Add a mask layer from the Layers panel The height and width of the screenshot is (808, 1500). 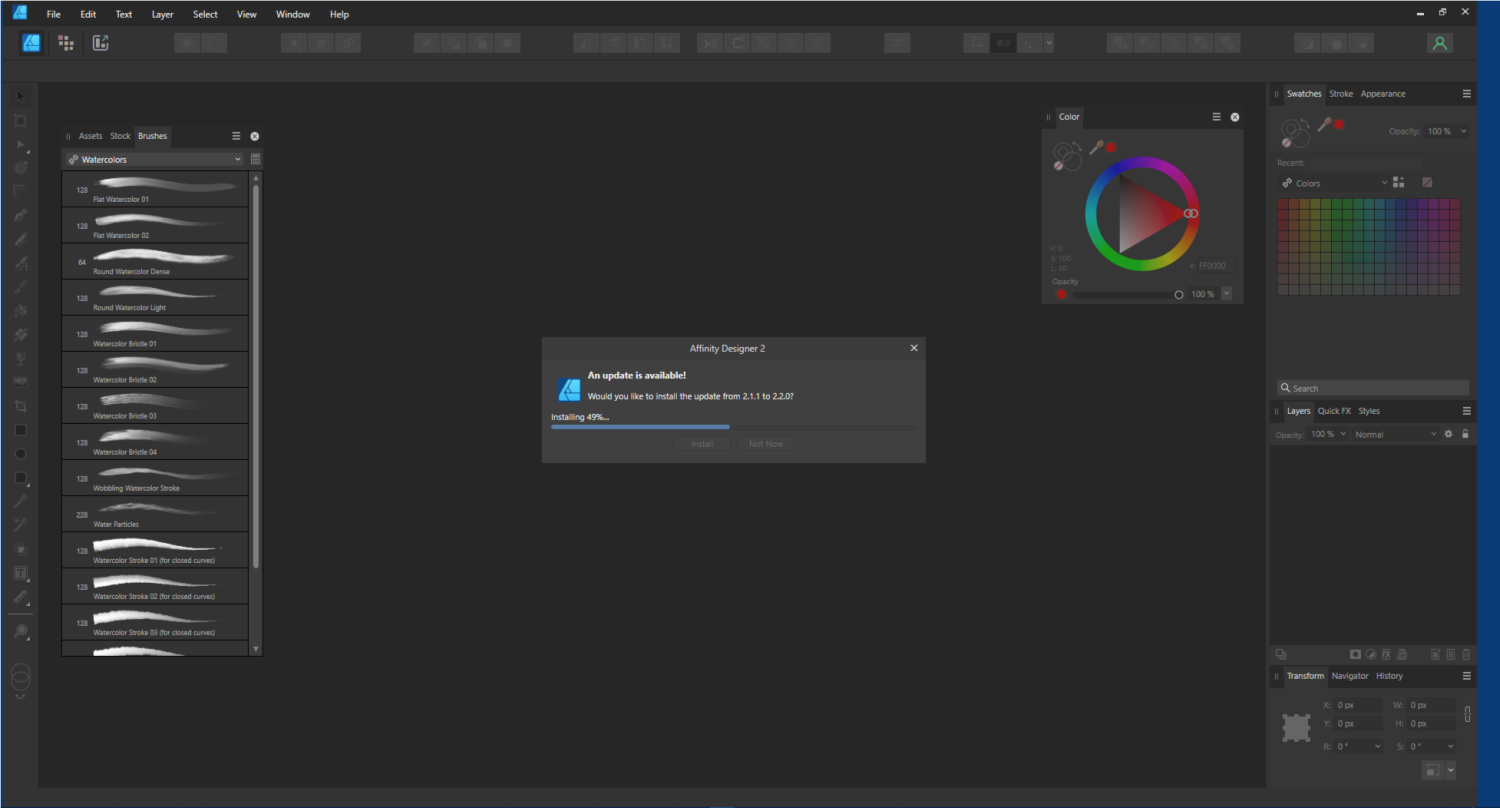point(1356,654)
